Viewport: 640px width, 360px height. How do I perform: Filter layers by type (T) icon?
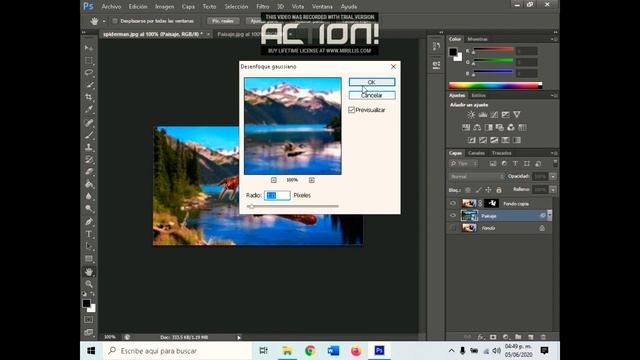coord(515,164)
